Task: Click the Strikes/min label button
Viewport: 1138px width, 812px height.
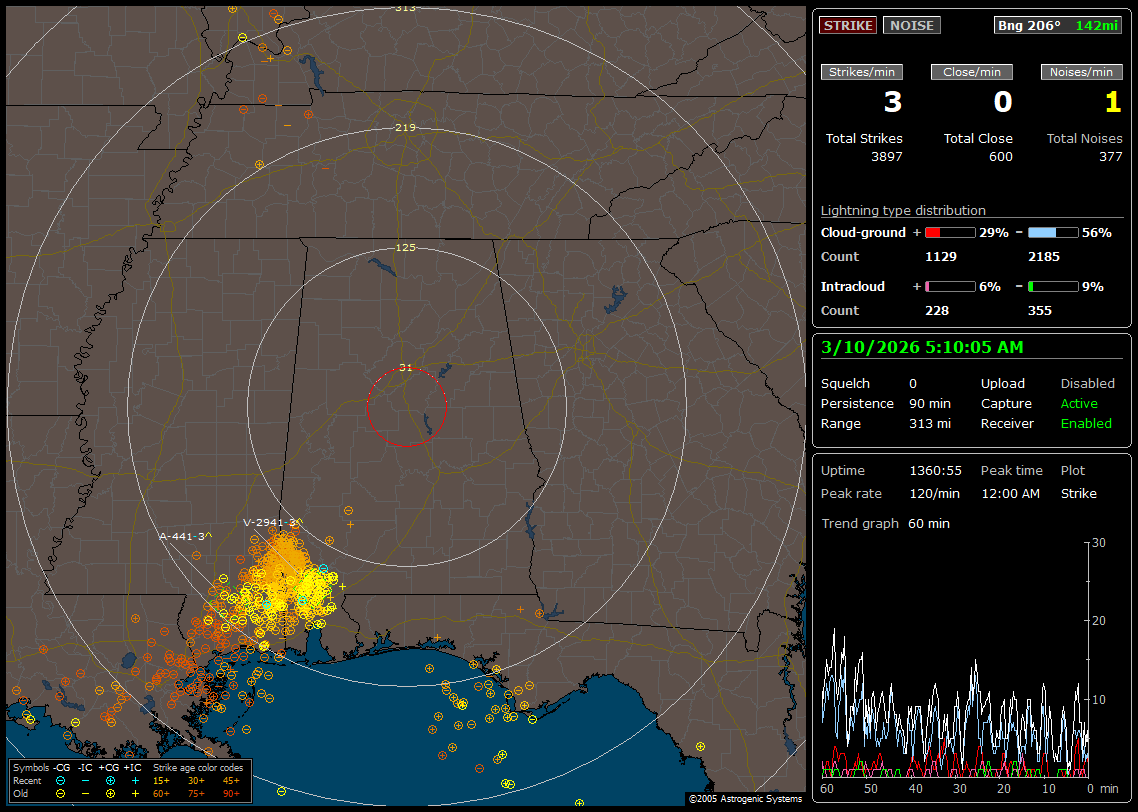Action: pyautogui.click(x=862, y=72)
